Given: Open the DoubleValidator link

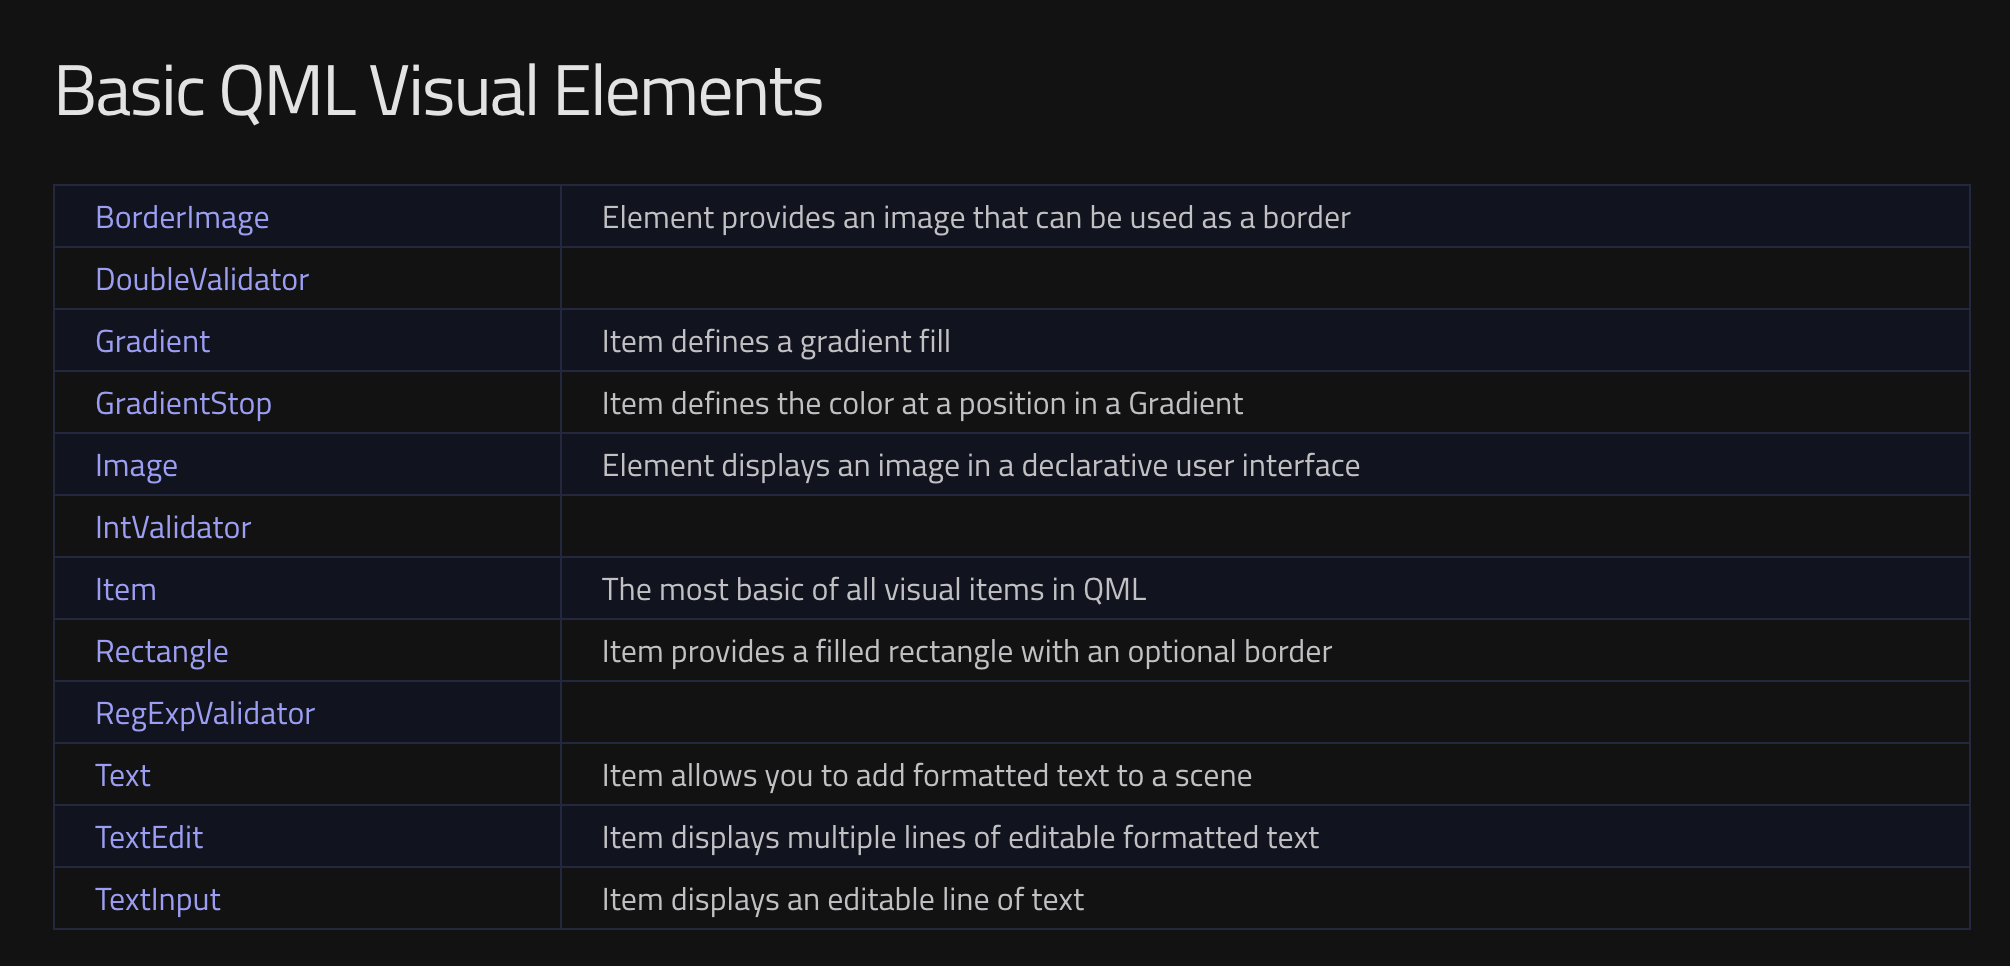Looking at the screenshot, I should click(x=202, y=280).
